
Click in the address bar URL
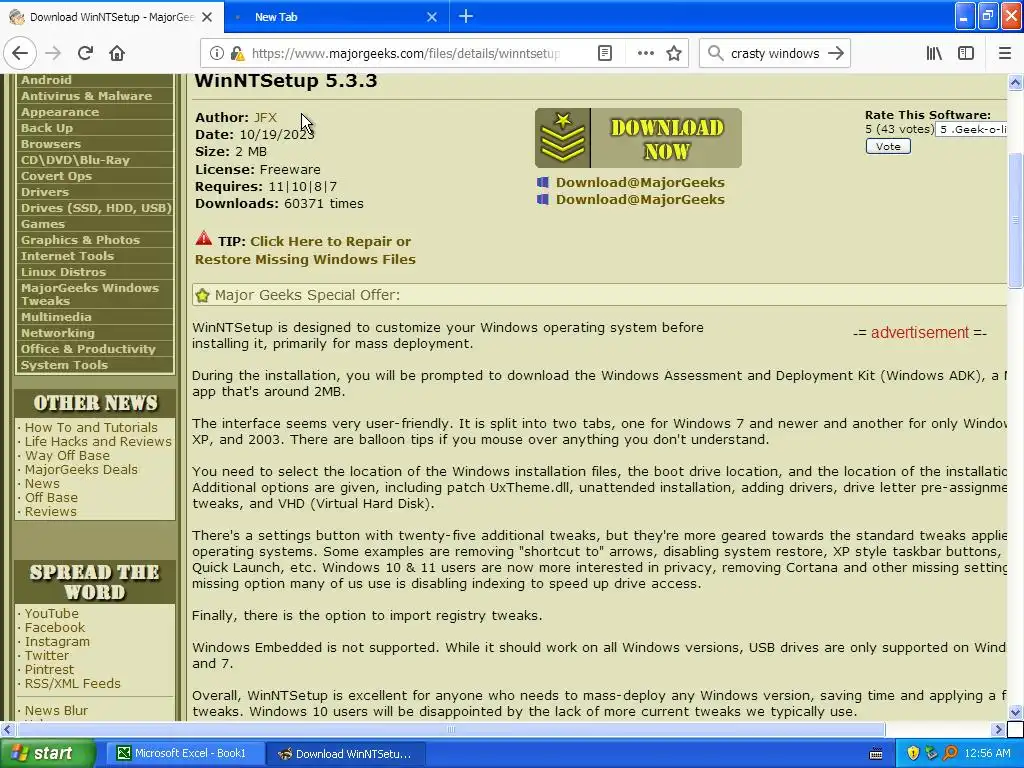coord(405,54)
